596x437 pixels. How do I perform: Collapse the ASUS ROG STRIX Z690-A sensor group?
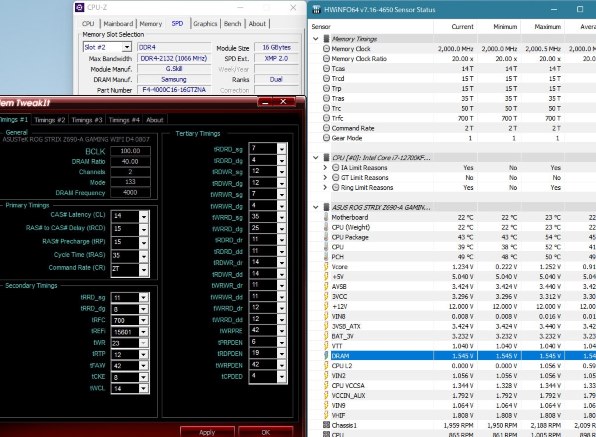pos(315,207)
